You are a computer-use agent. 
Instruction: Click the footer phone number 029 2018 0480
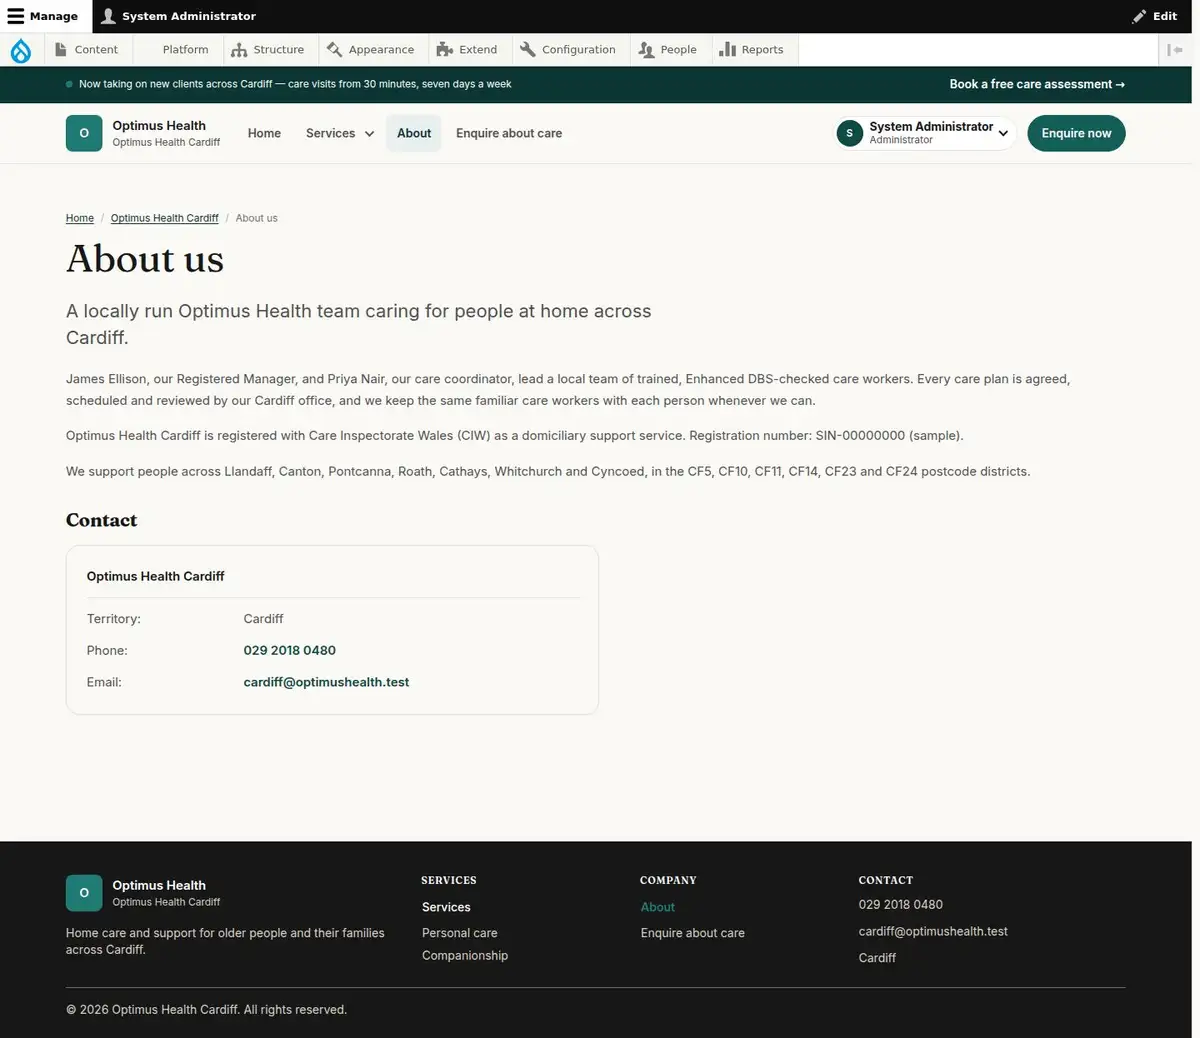click(901, 905)
